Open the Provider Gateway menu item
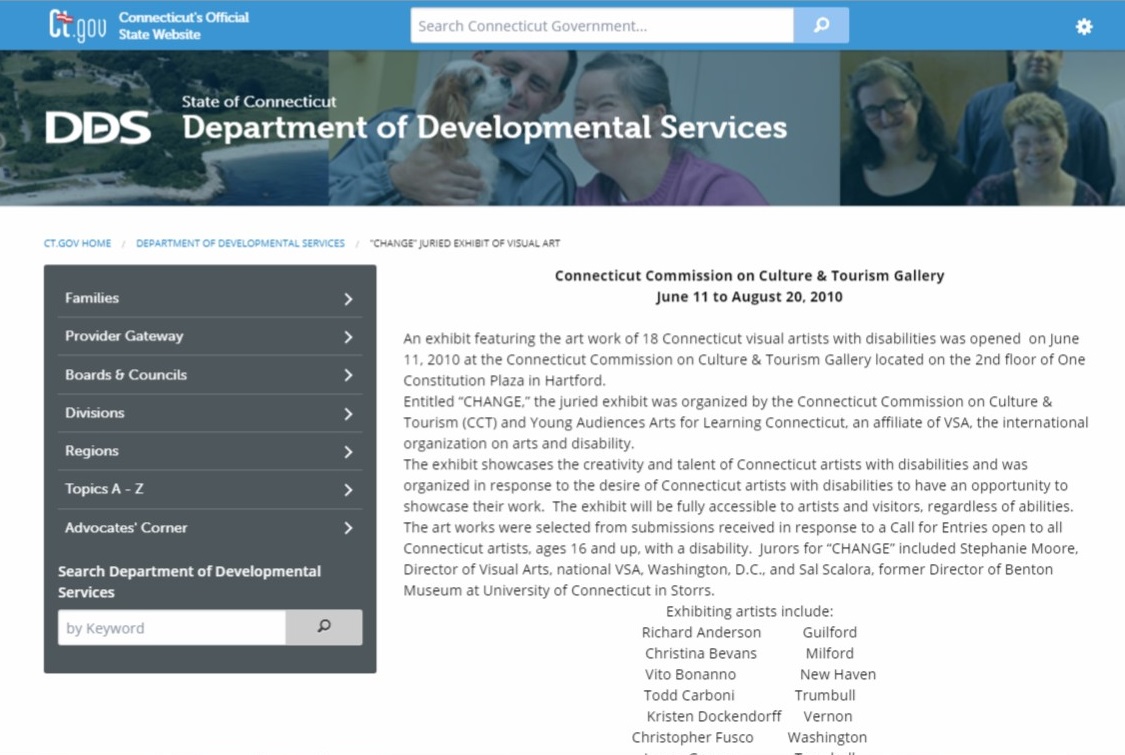The width and height of the screenshot is (1125, 755). [124, 336]
